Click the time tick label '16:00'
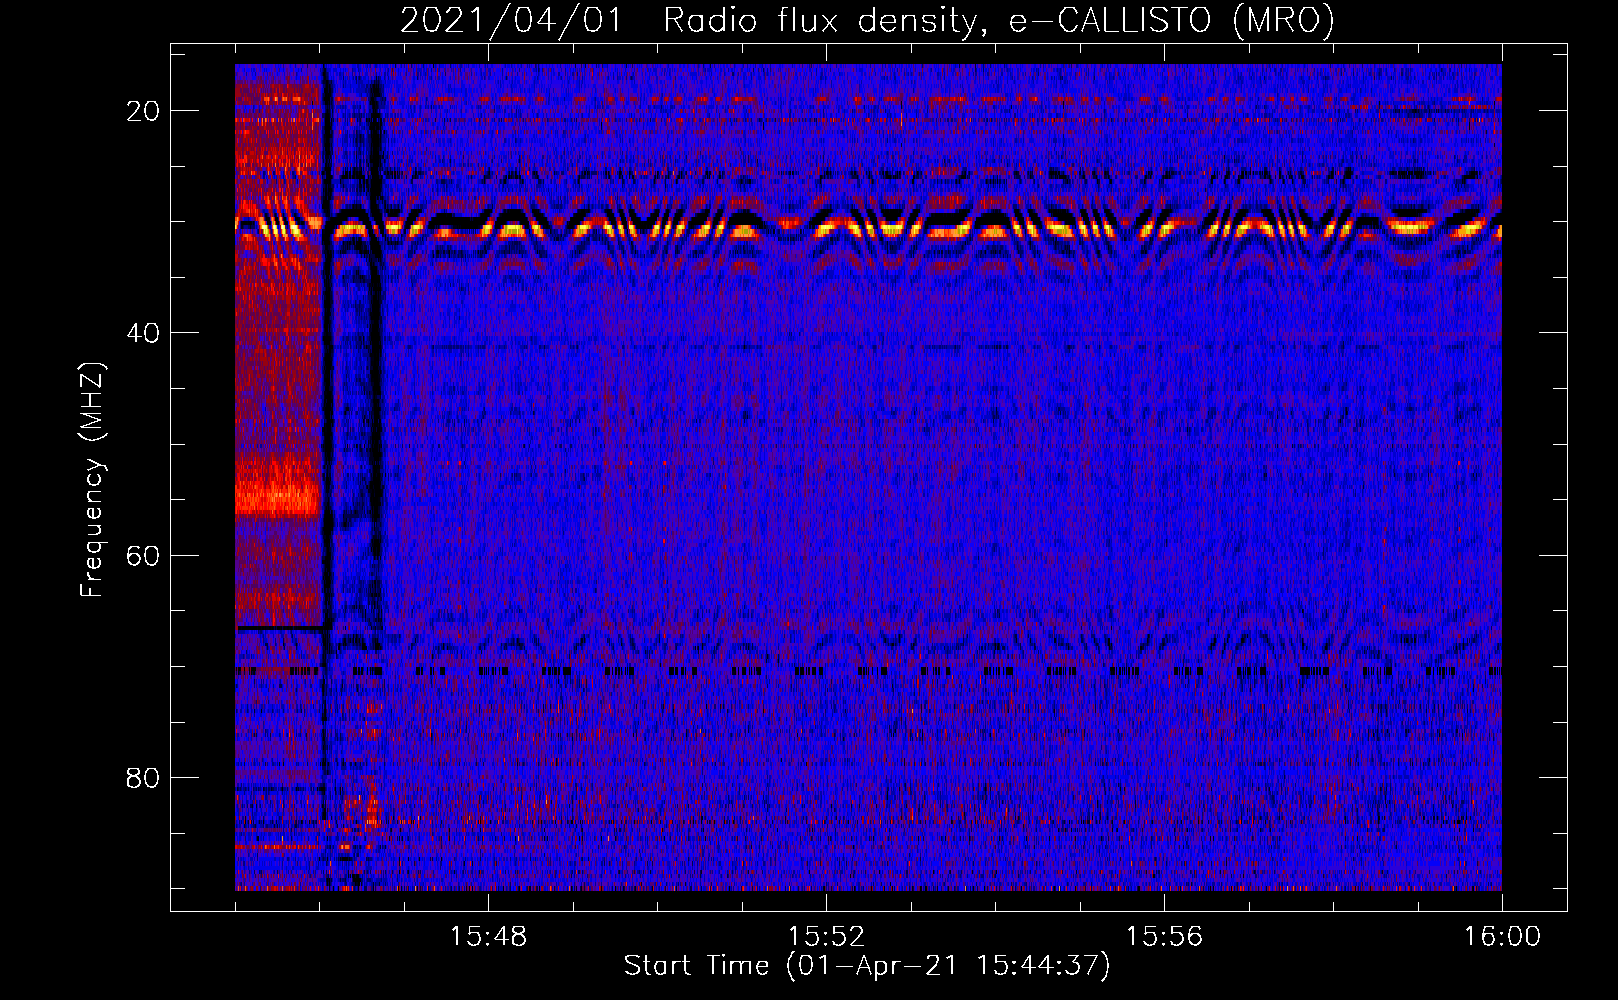 (1502, 937)
